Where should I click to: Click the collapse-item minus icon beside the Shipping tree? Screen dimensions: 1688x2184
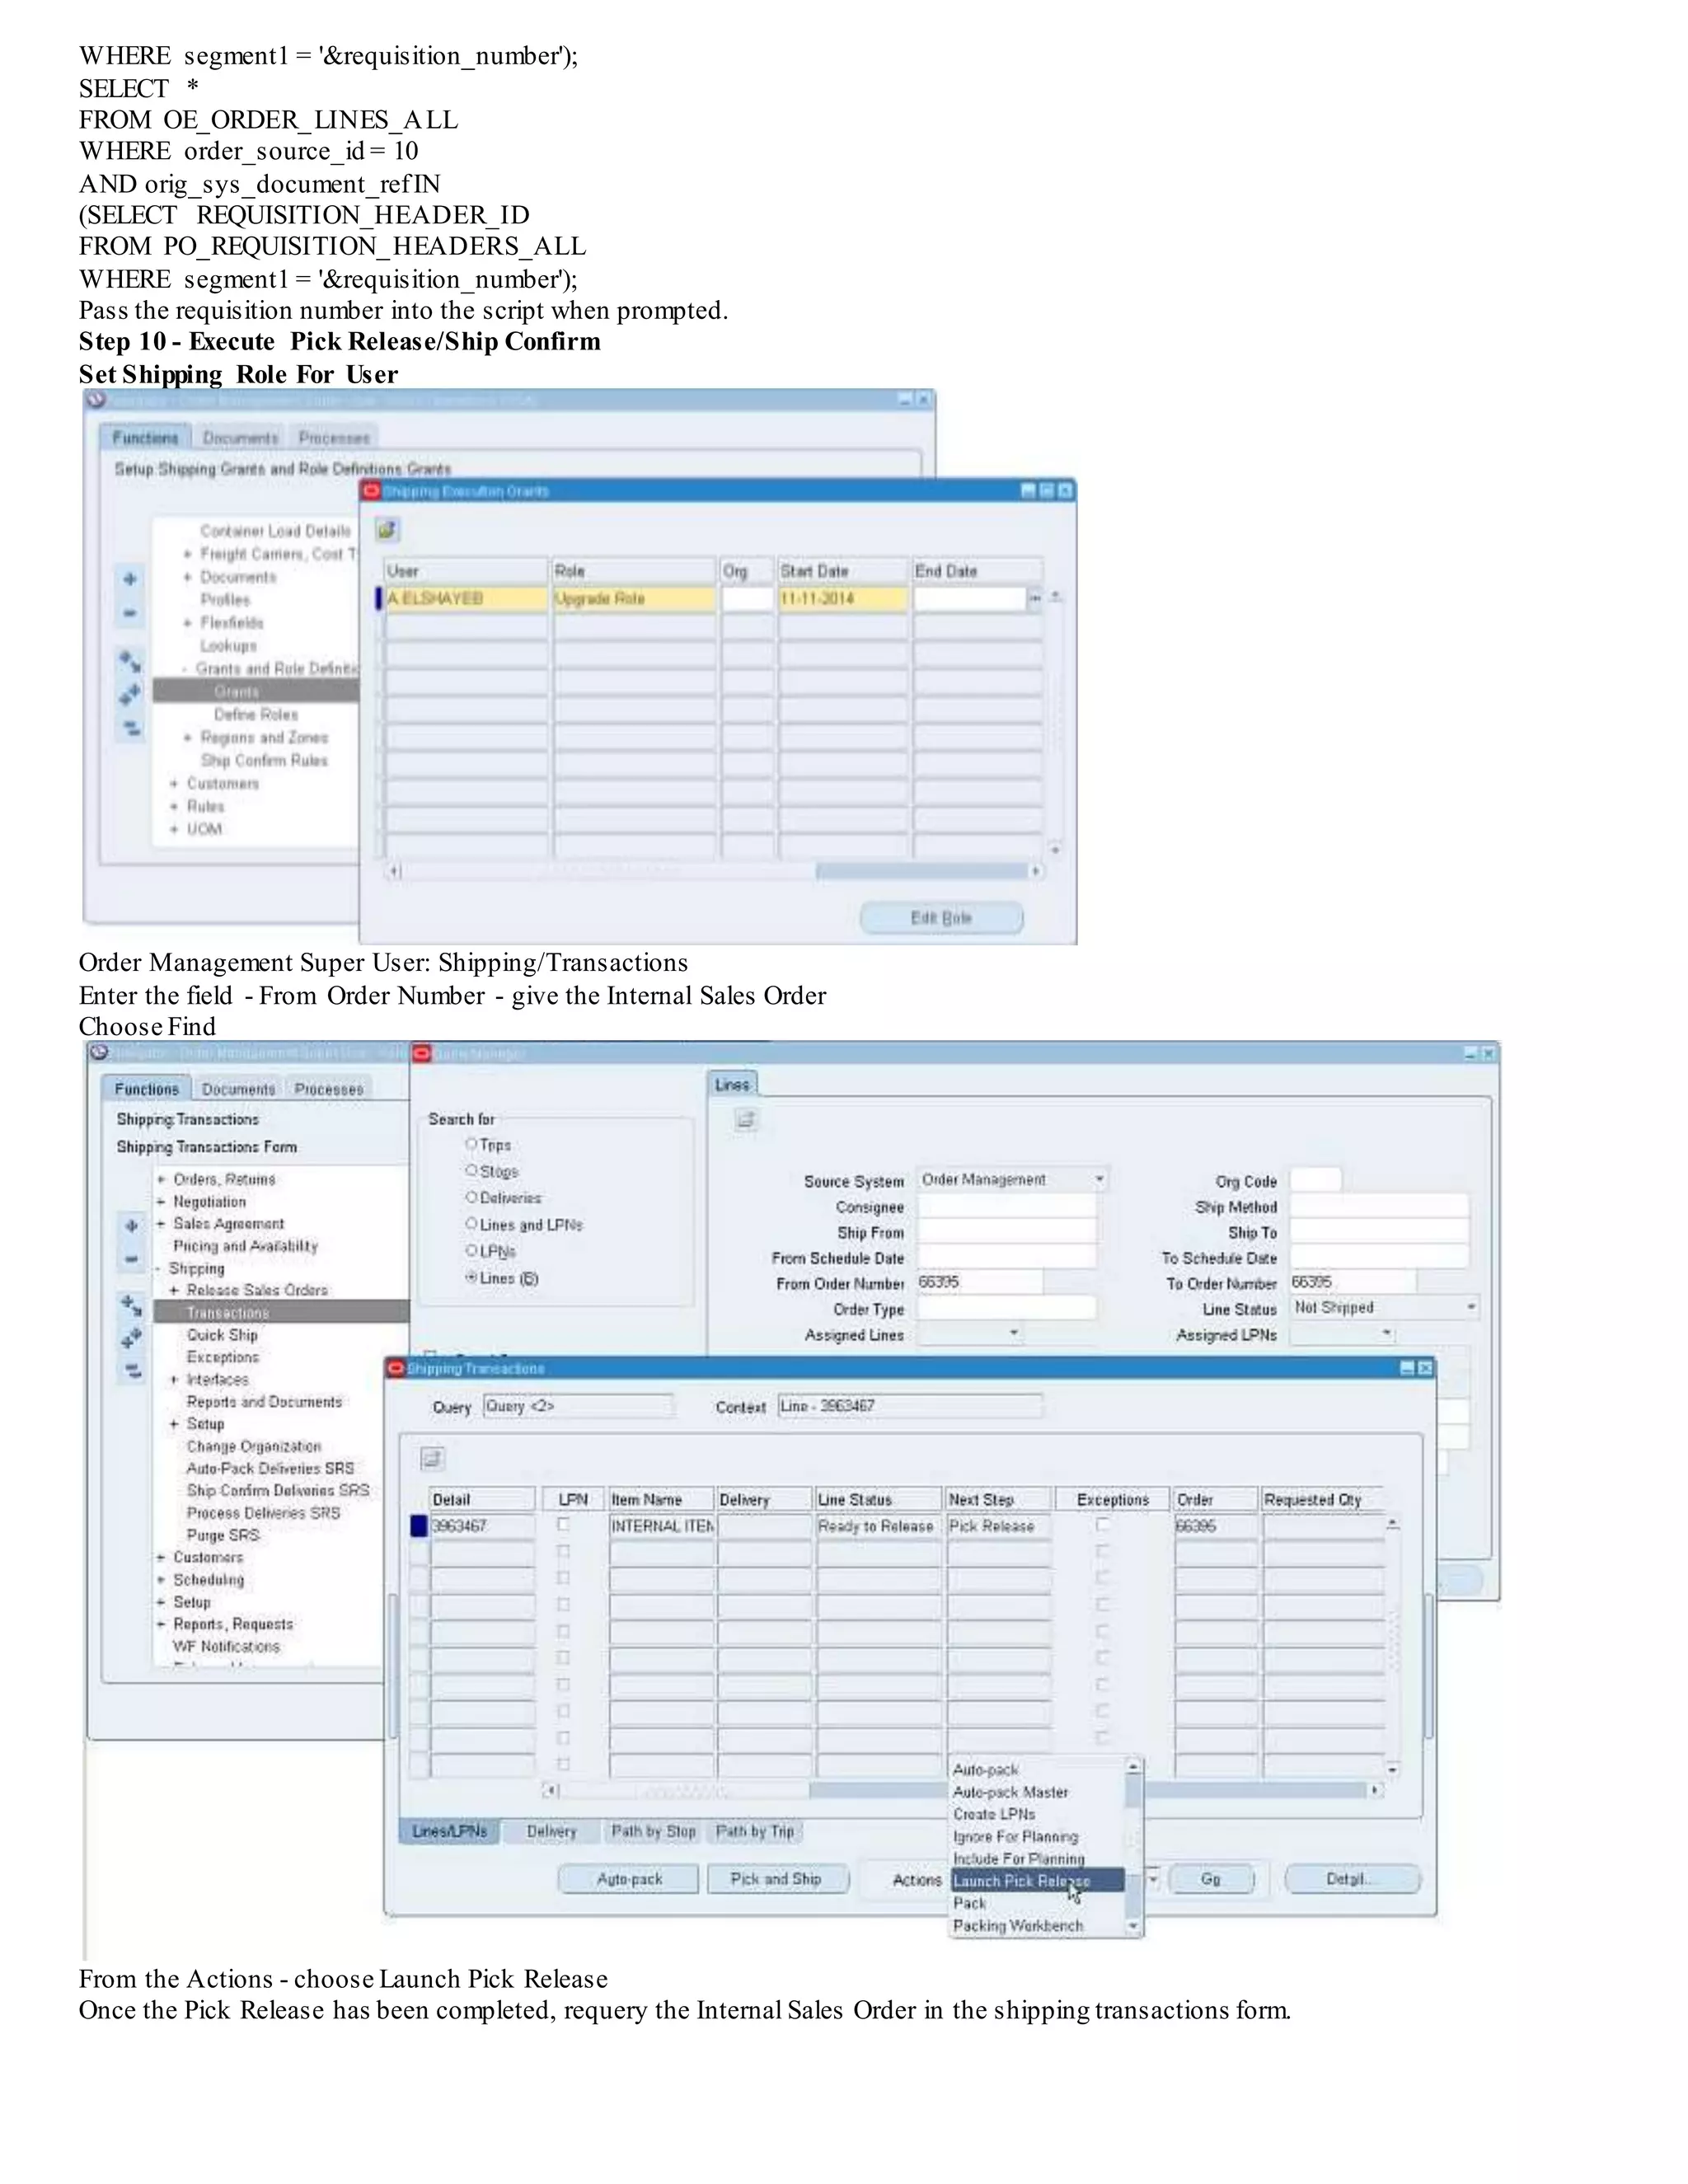[131, 1258]
